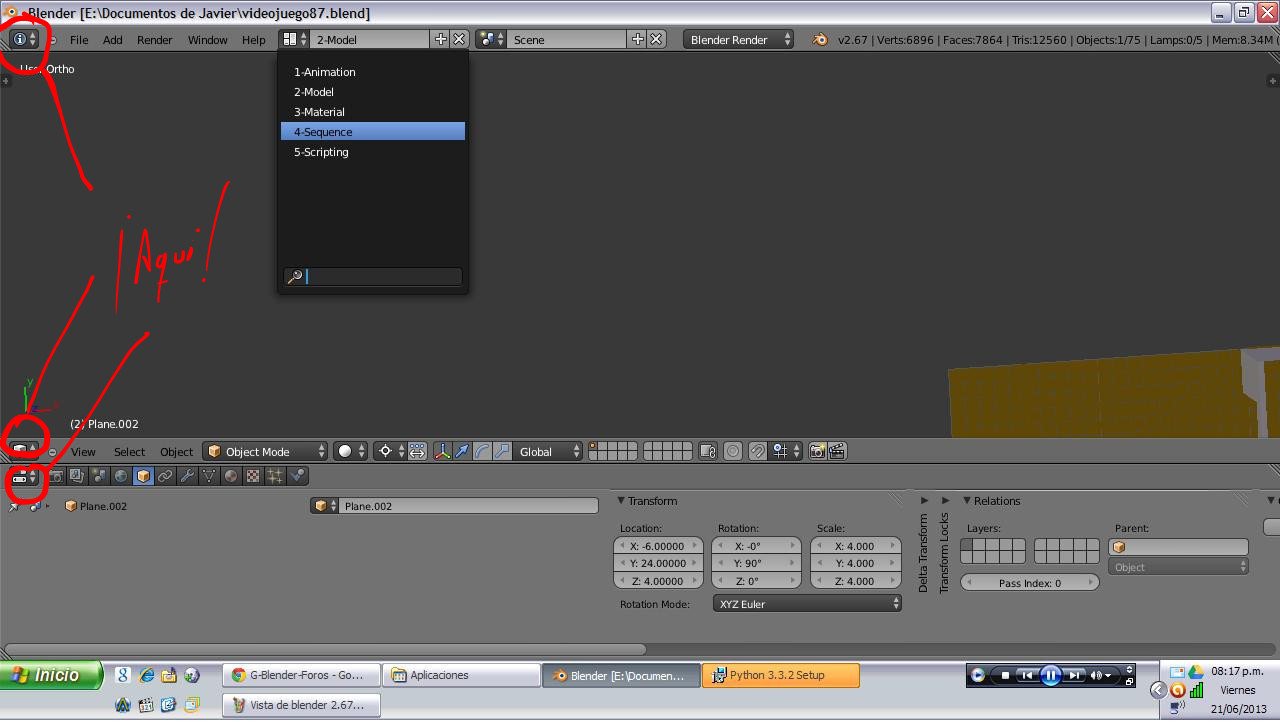Click the Pass Index field

click(x=1030, y=583)
